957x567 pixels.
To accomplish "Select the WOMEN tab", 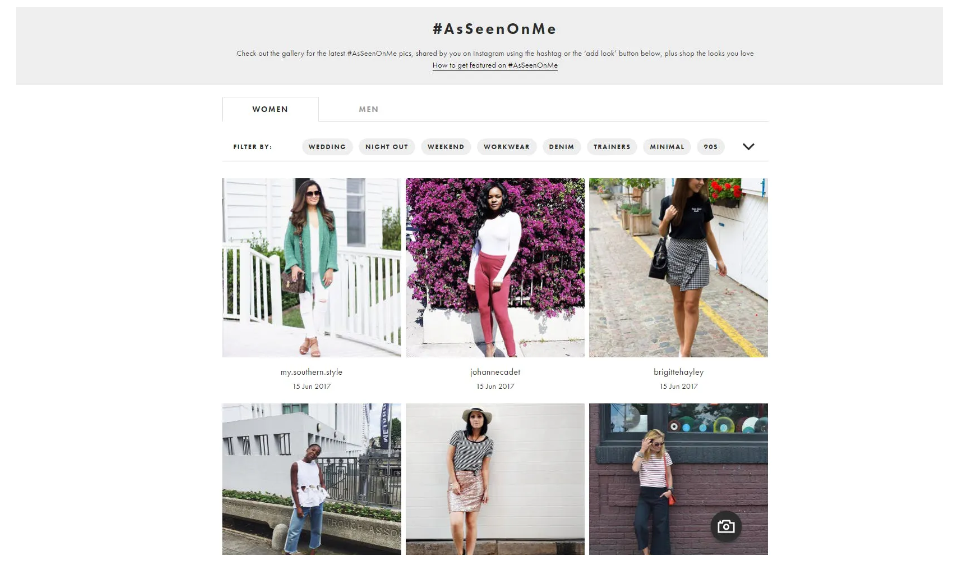I will point(270,109).
